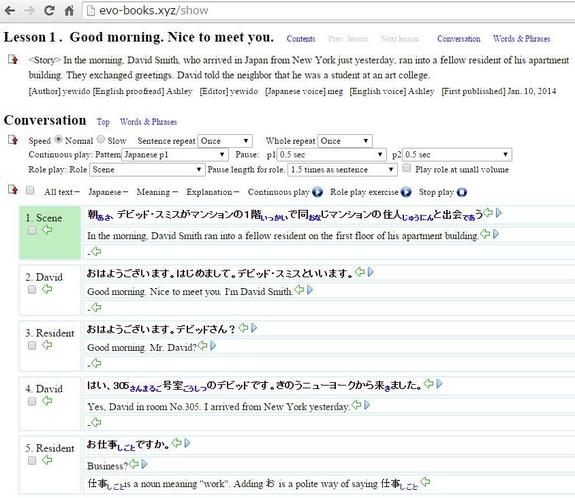Open Words & Phrases link in lesson header
575x498 pixels.
click(521, 39)
